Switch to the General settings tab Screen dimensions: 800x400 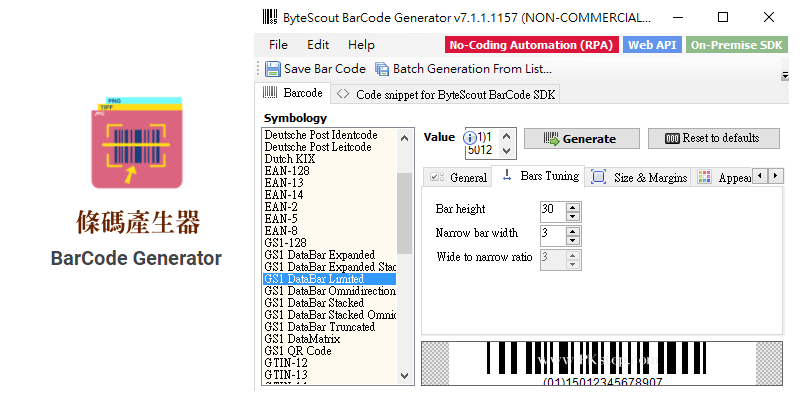458,178
